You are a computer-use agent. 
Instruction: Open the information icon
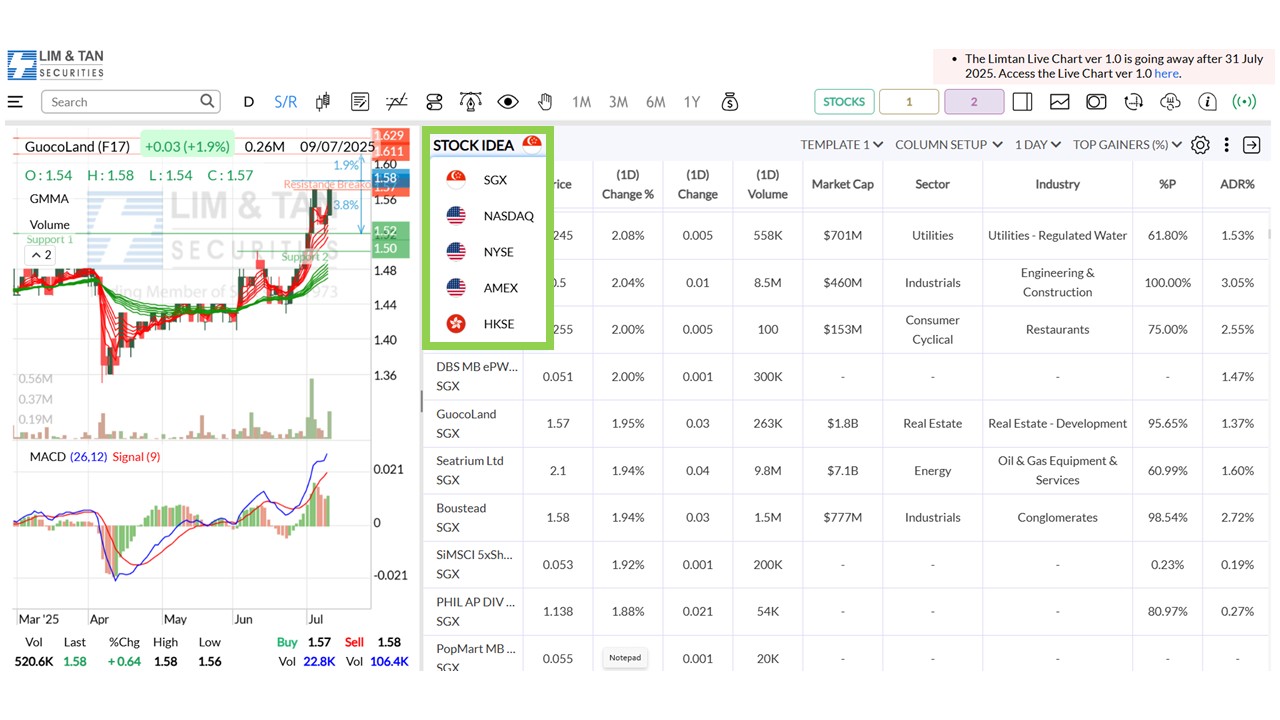tap(1207, 102)
